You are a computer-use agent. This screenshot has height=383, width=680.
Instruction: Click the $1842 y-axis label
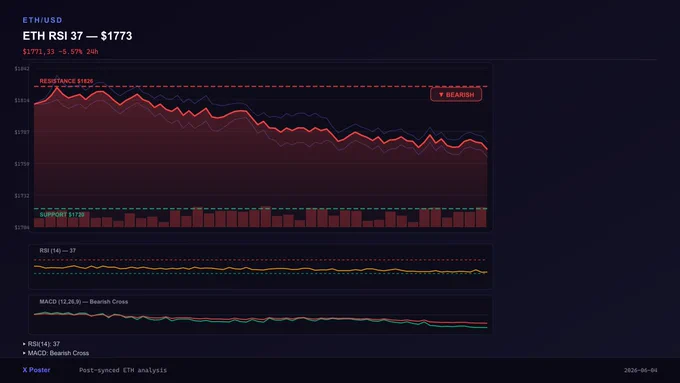(22, 69)
